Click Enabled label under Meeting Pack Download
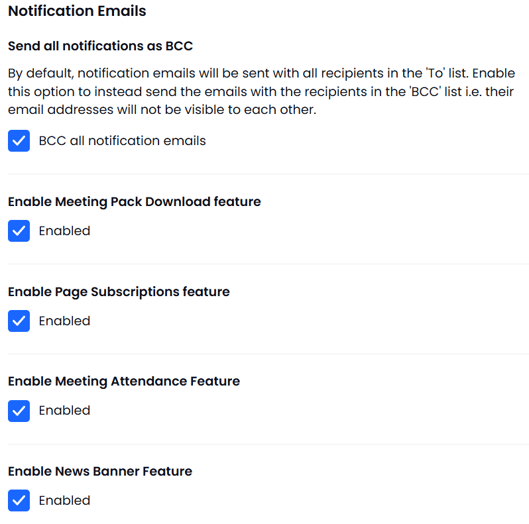This screenshot has width=529, height=524. click(x=64, y=231)
